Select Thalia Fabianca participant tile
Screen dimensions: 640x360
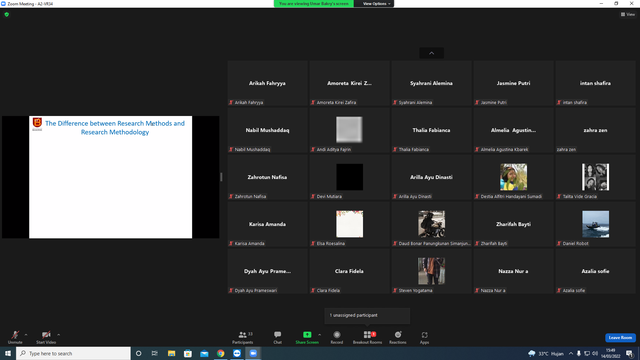[x=431, y=130]
